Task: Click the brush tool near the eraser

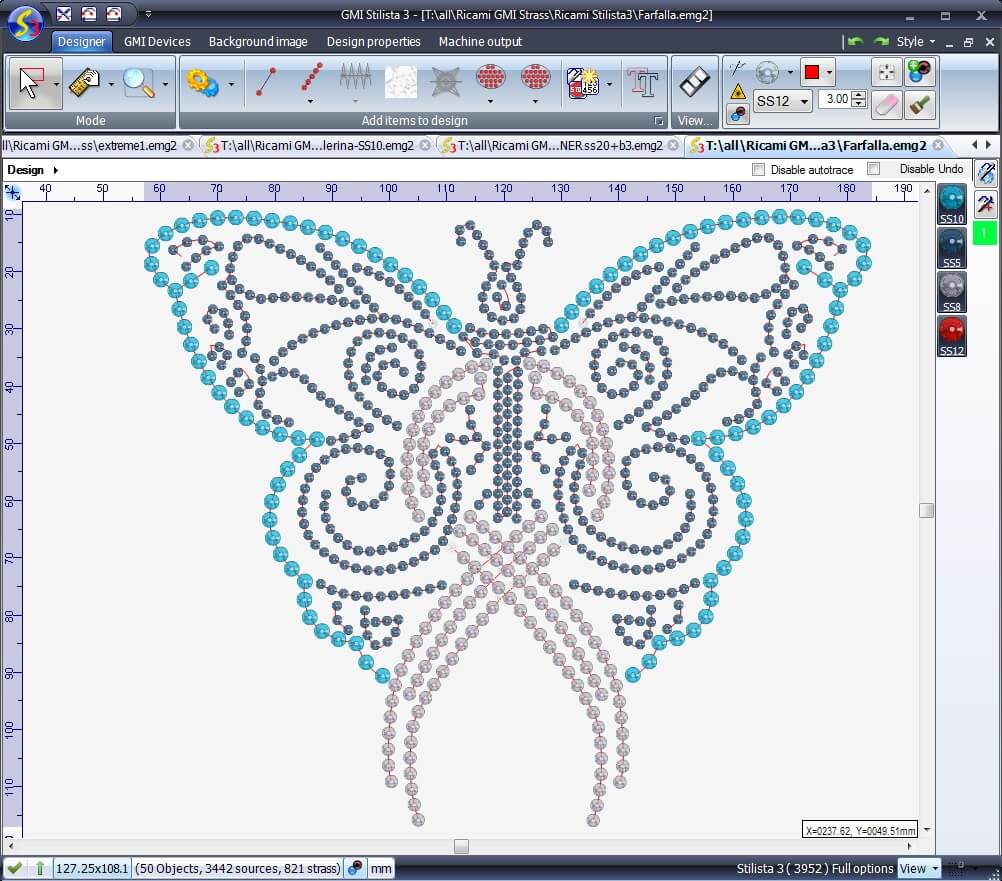Action: 920,103
